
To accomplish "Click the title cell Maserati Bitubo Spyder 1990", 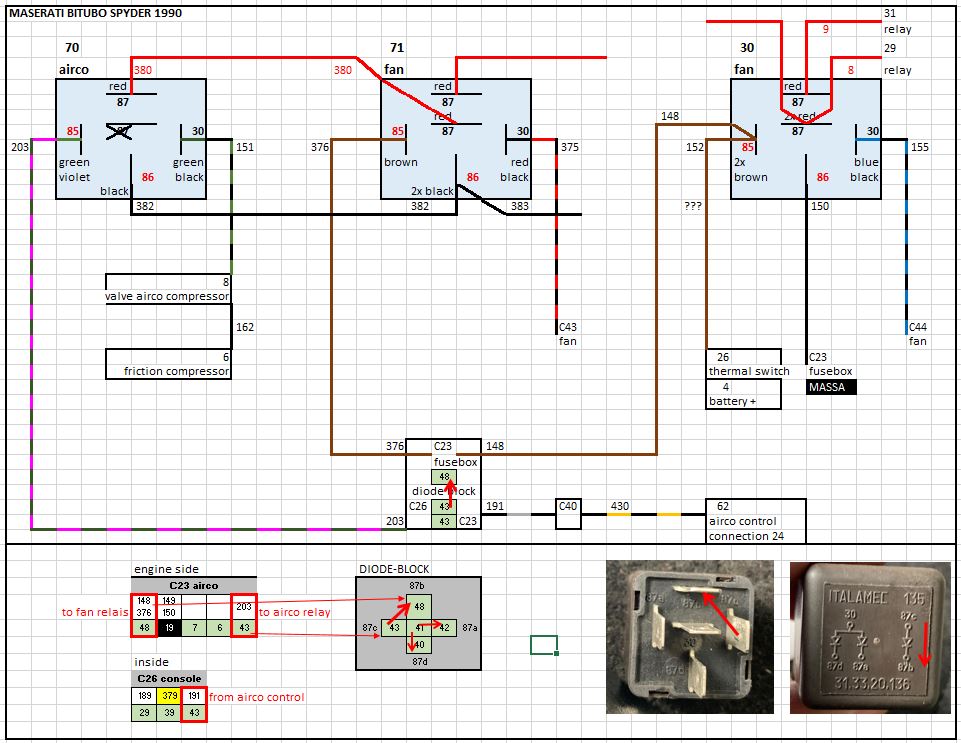I will tap(95, 14).
